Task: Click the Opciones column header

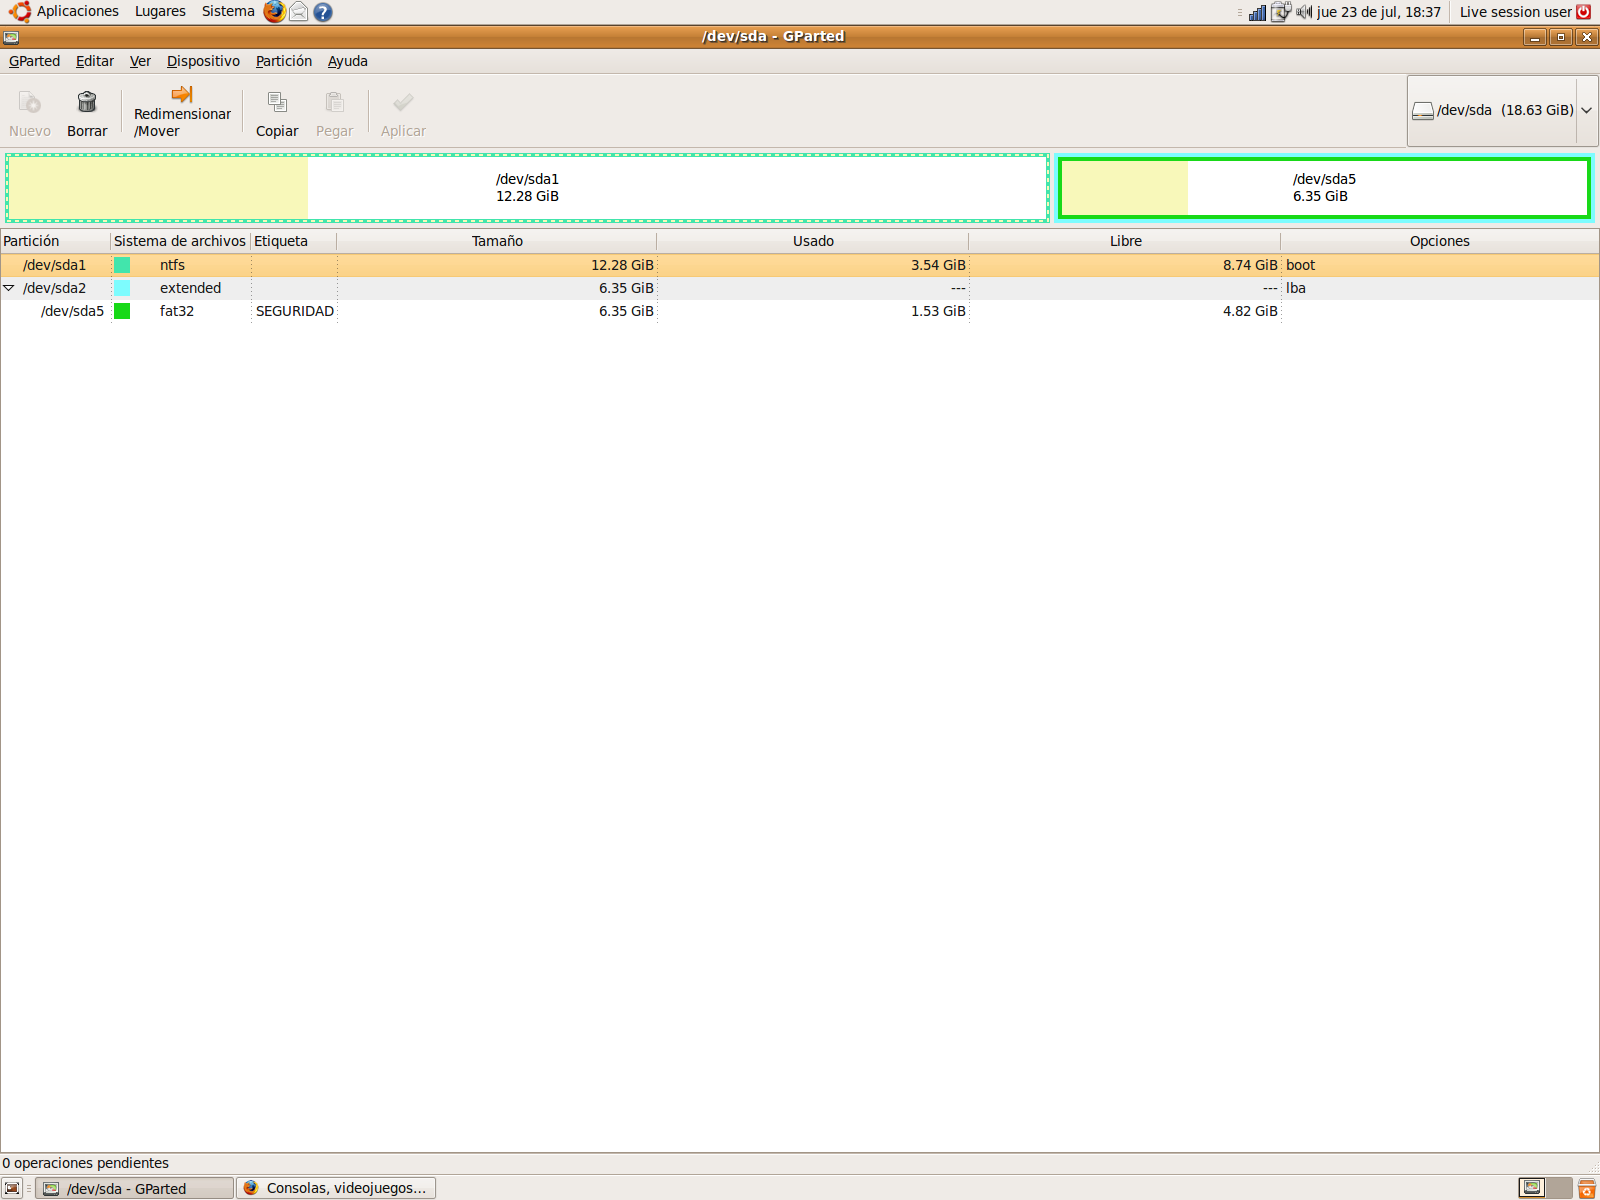Action: 1440,241
